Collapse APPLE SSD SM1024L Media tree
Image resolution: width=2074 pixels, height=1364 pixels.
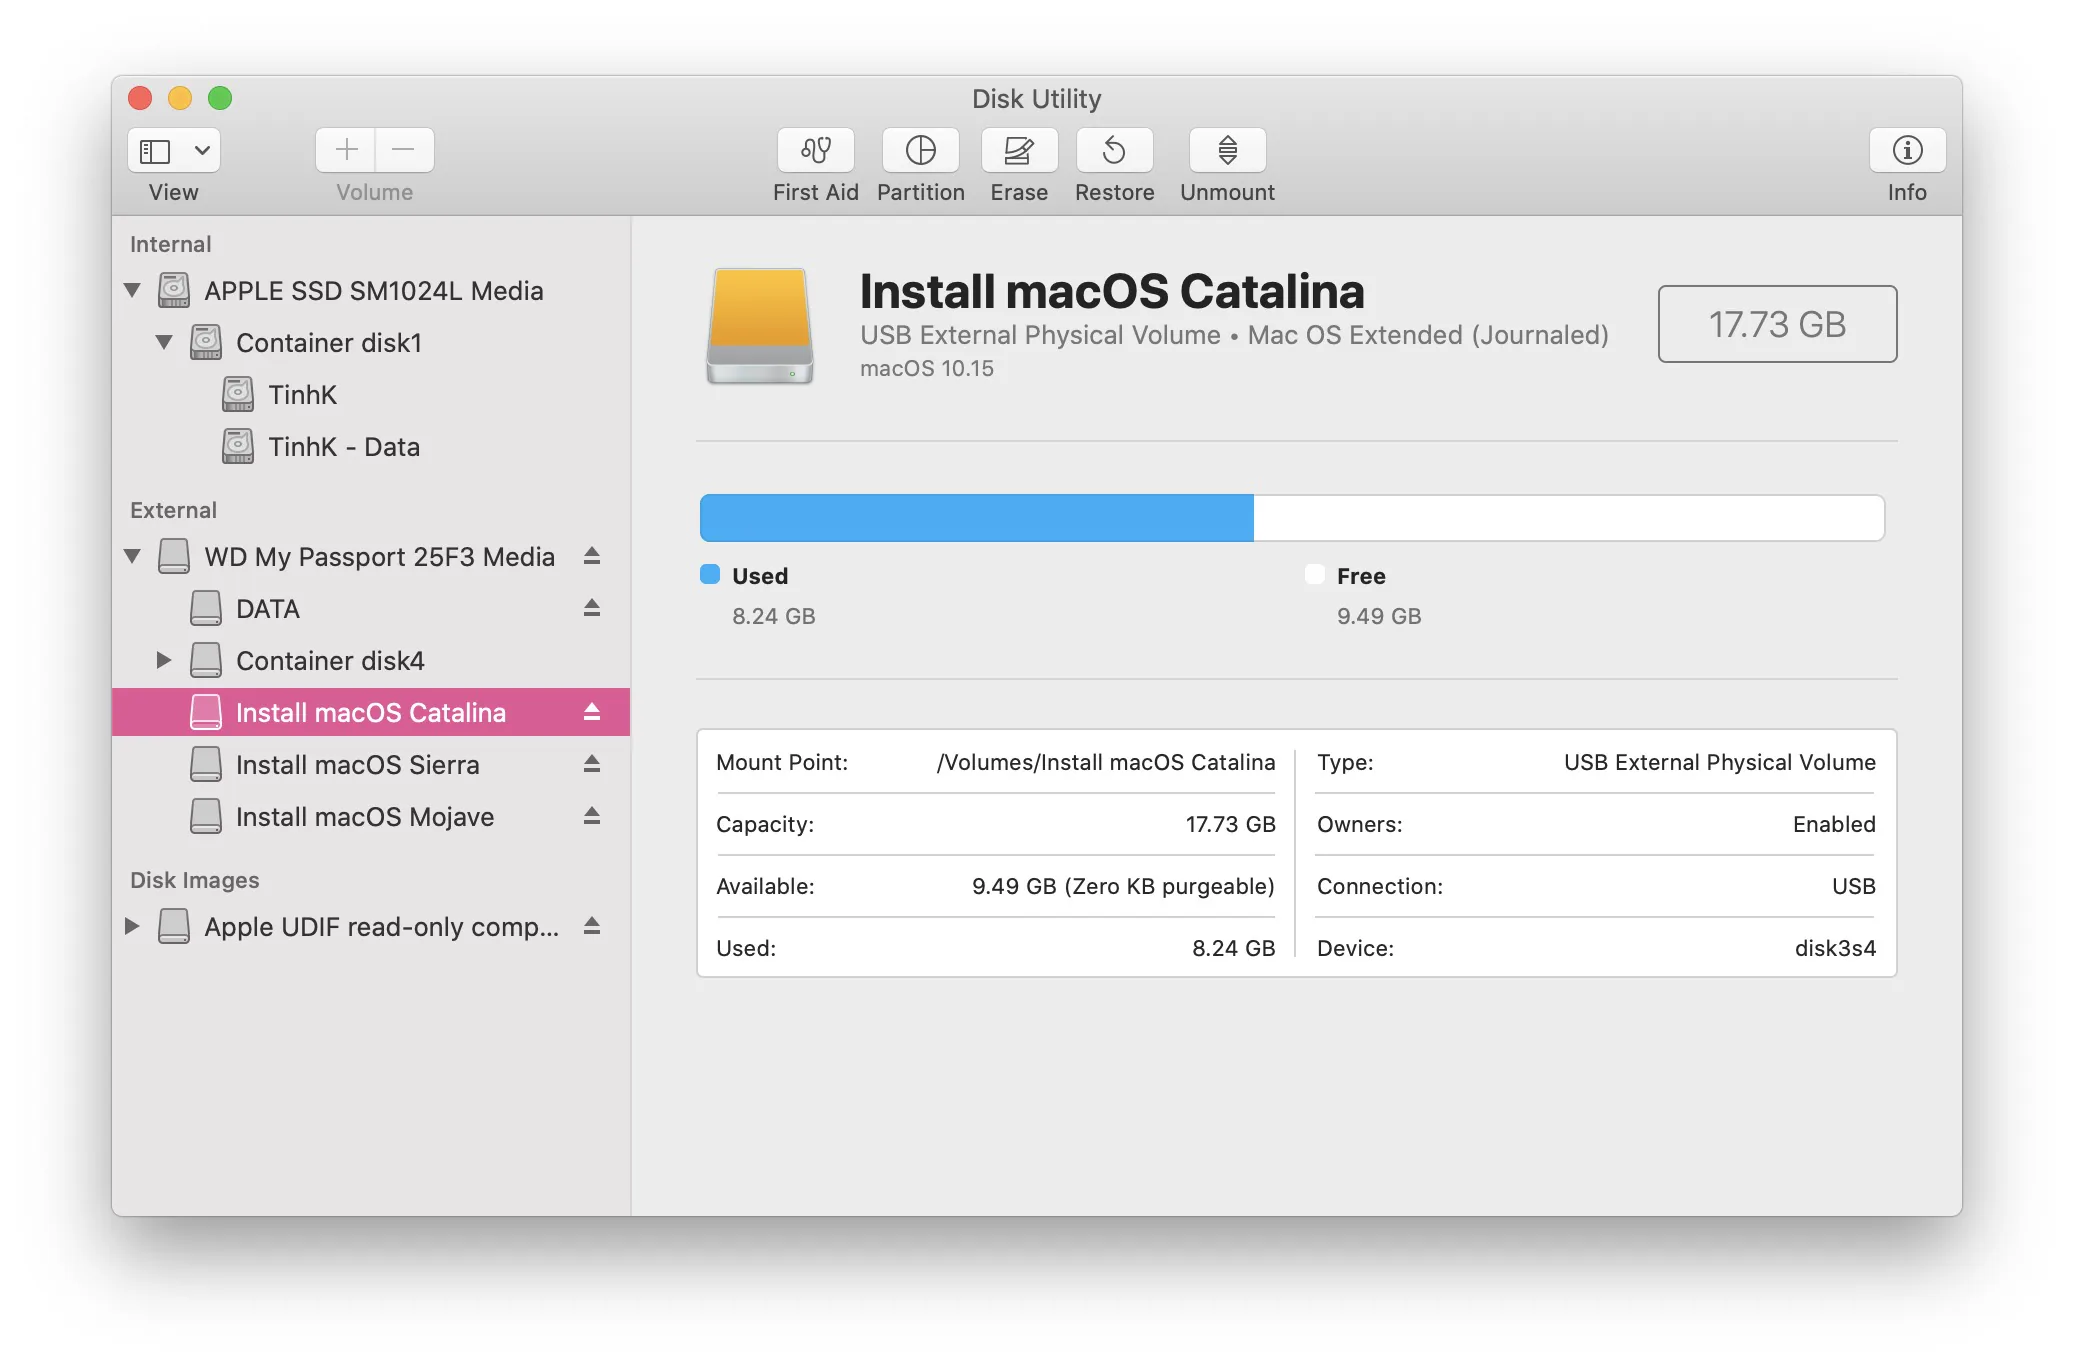tap(132, 290)
